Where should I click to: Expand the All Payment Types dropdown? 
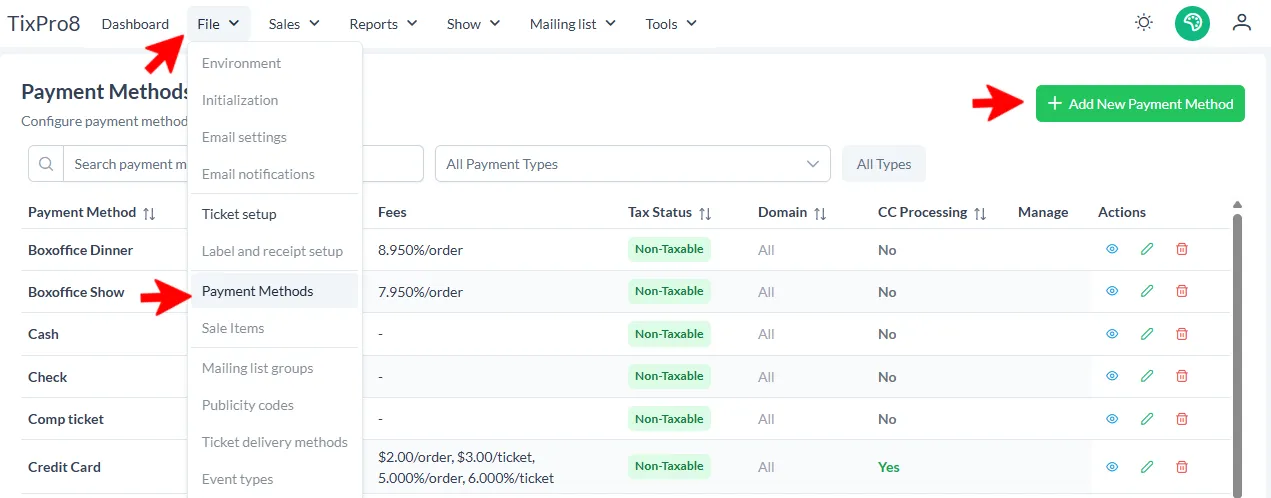coord(633,164)
